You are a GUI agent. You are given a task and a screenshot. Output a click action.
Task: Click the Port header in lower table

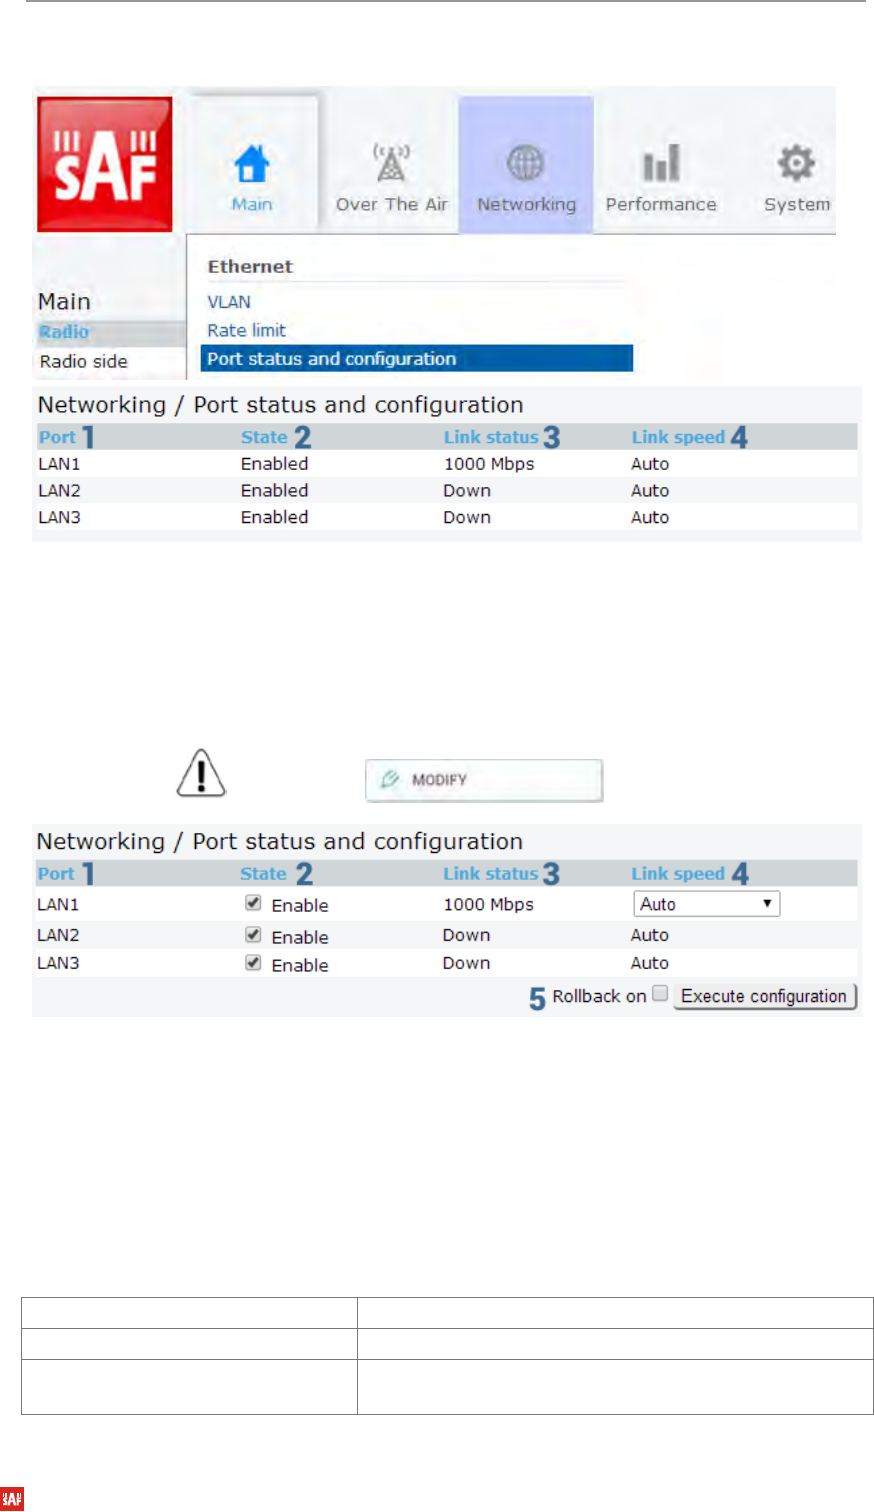tap(56, 873)
